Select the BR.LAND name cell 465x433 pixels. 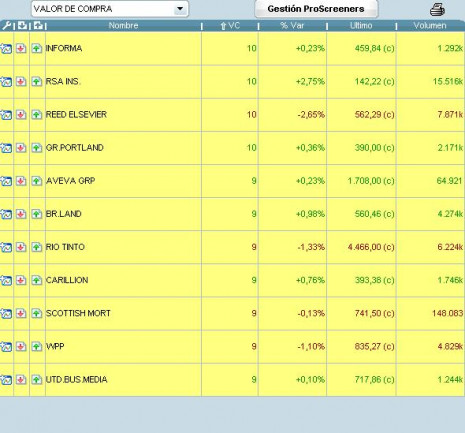coord(123,214)
